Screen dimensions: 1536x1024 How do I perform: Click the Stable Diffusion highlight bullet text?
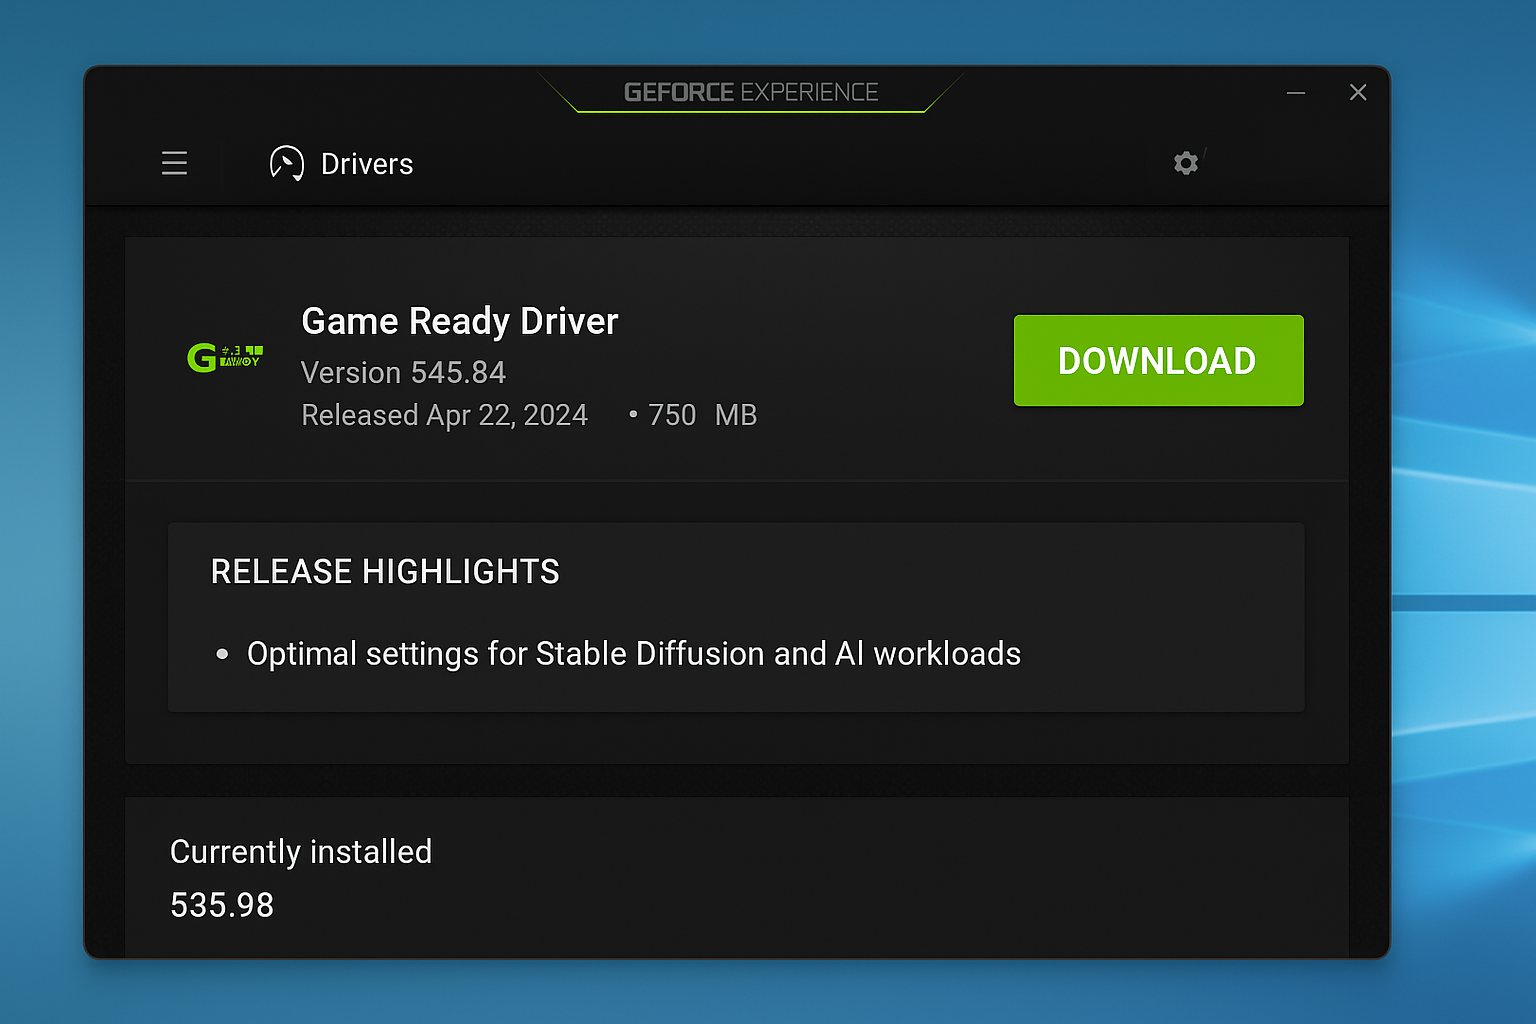coord(634,654)
